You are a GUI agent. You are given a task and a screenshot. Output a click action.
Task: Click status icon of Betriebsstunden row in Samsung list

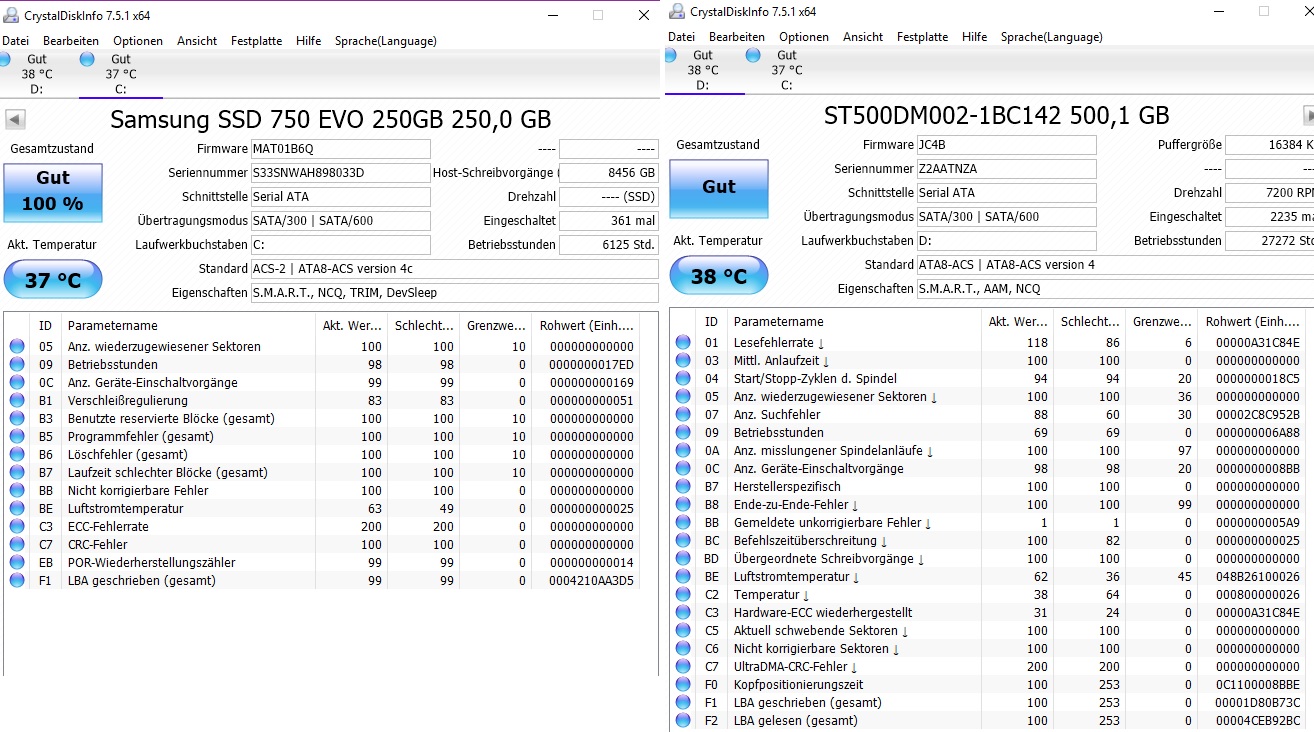point(17,365)
